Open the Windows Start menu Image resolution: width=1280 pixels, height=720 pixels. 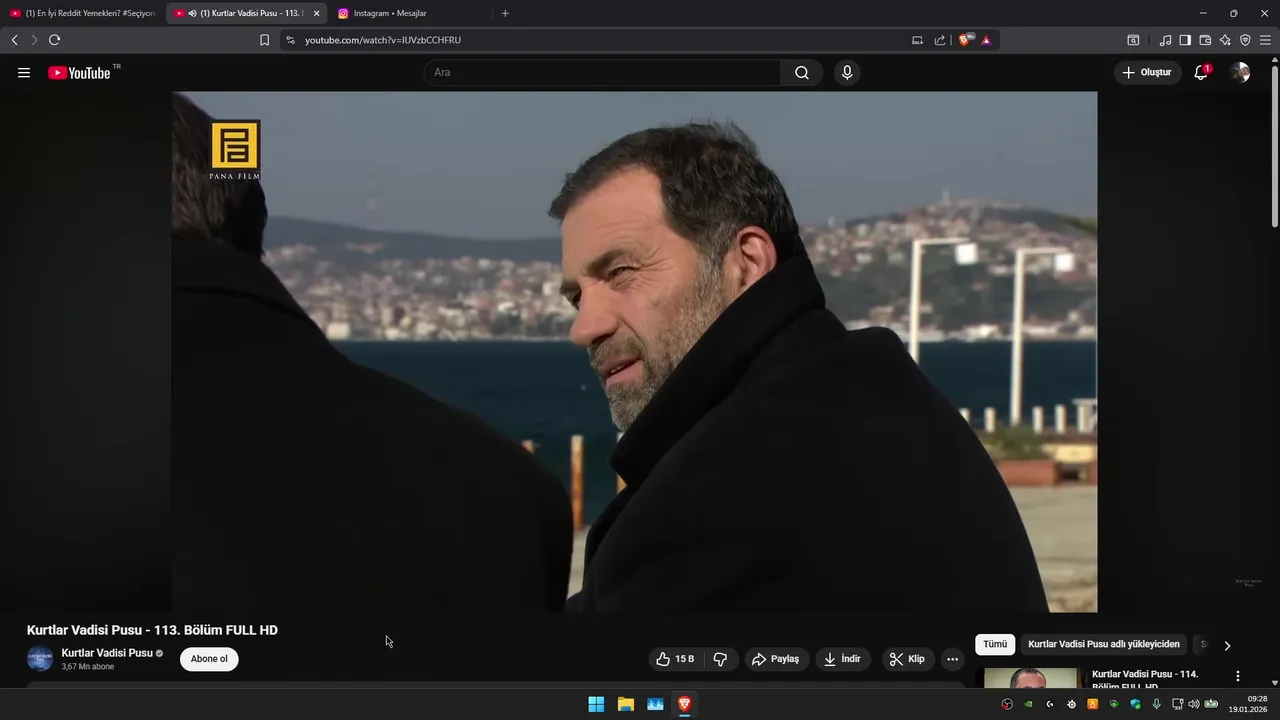point(596,704)
